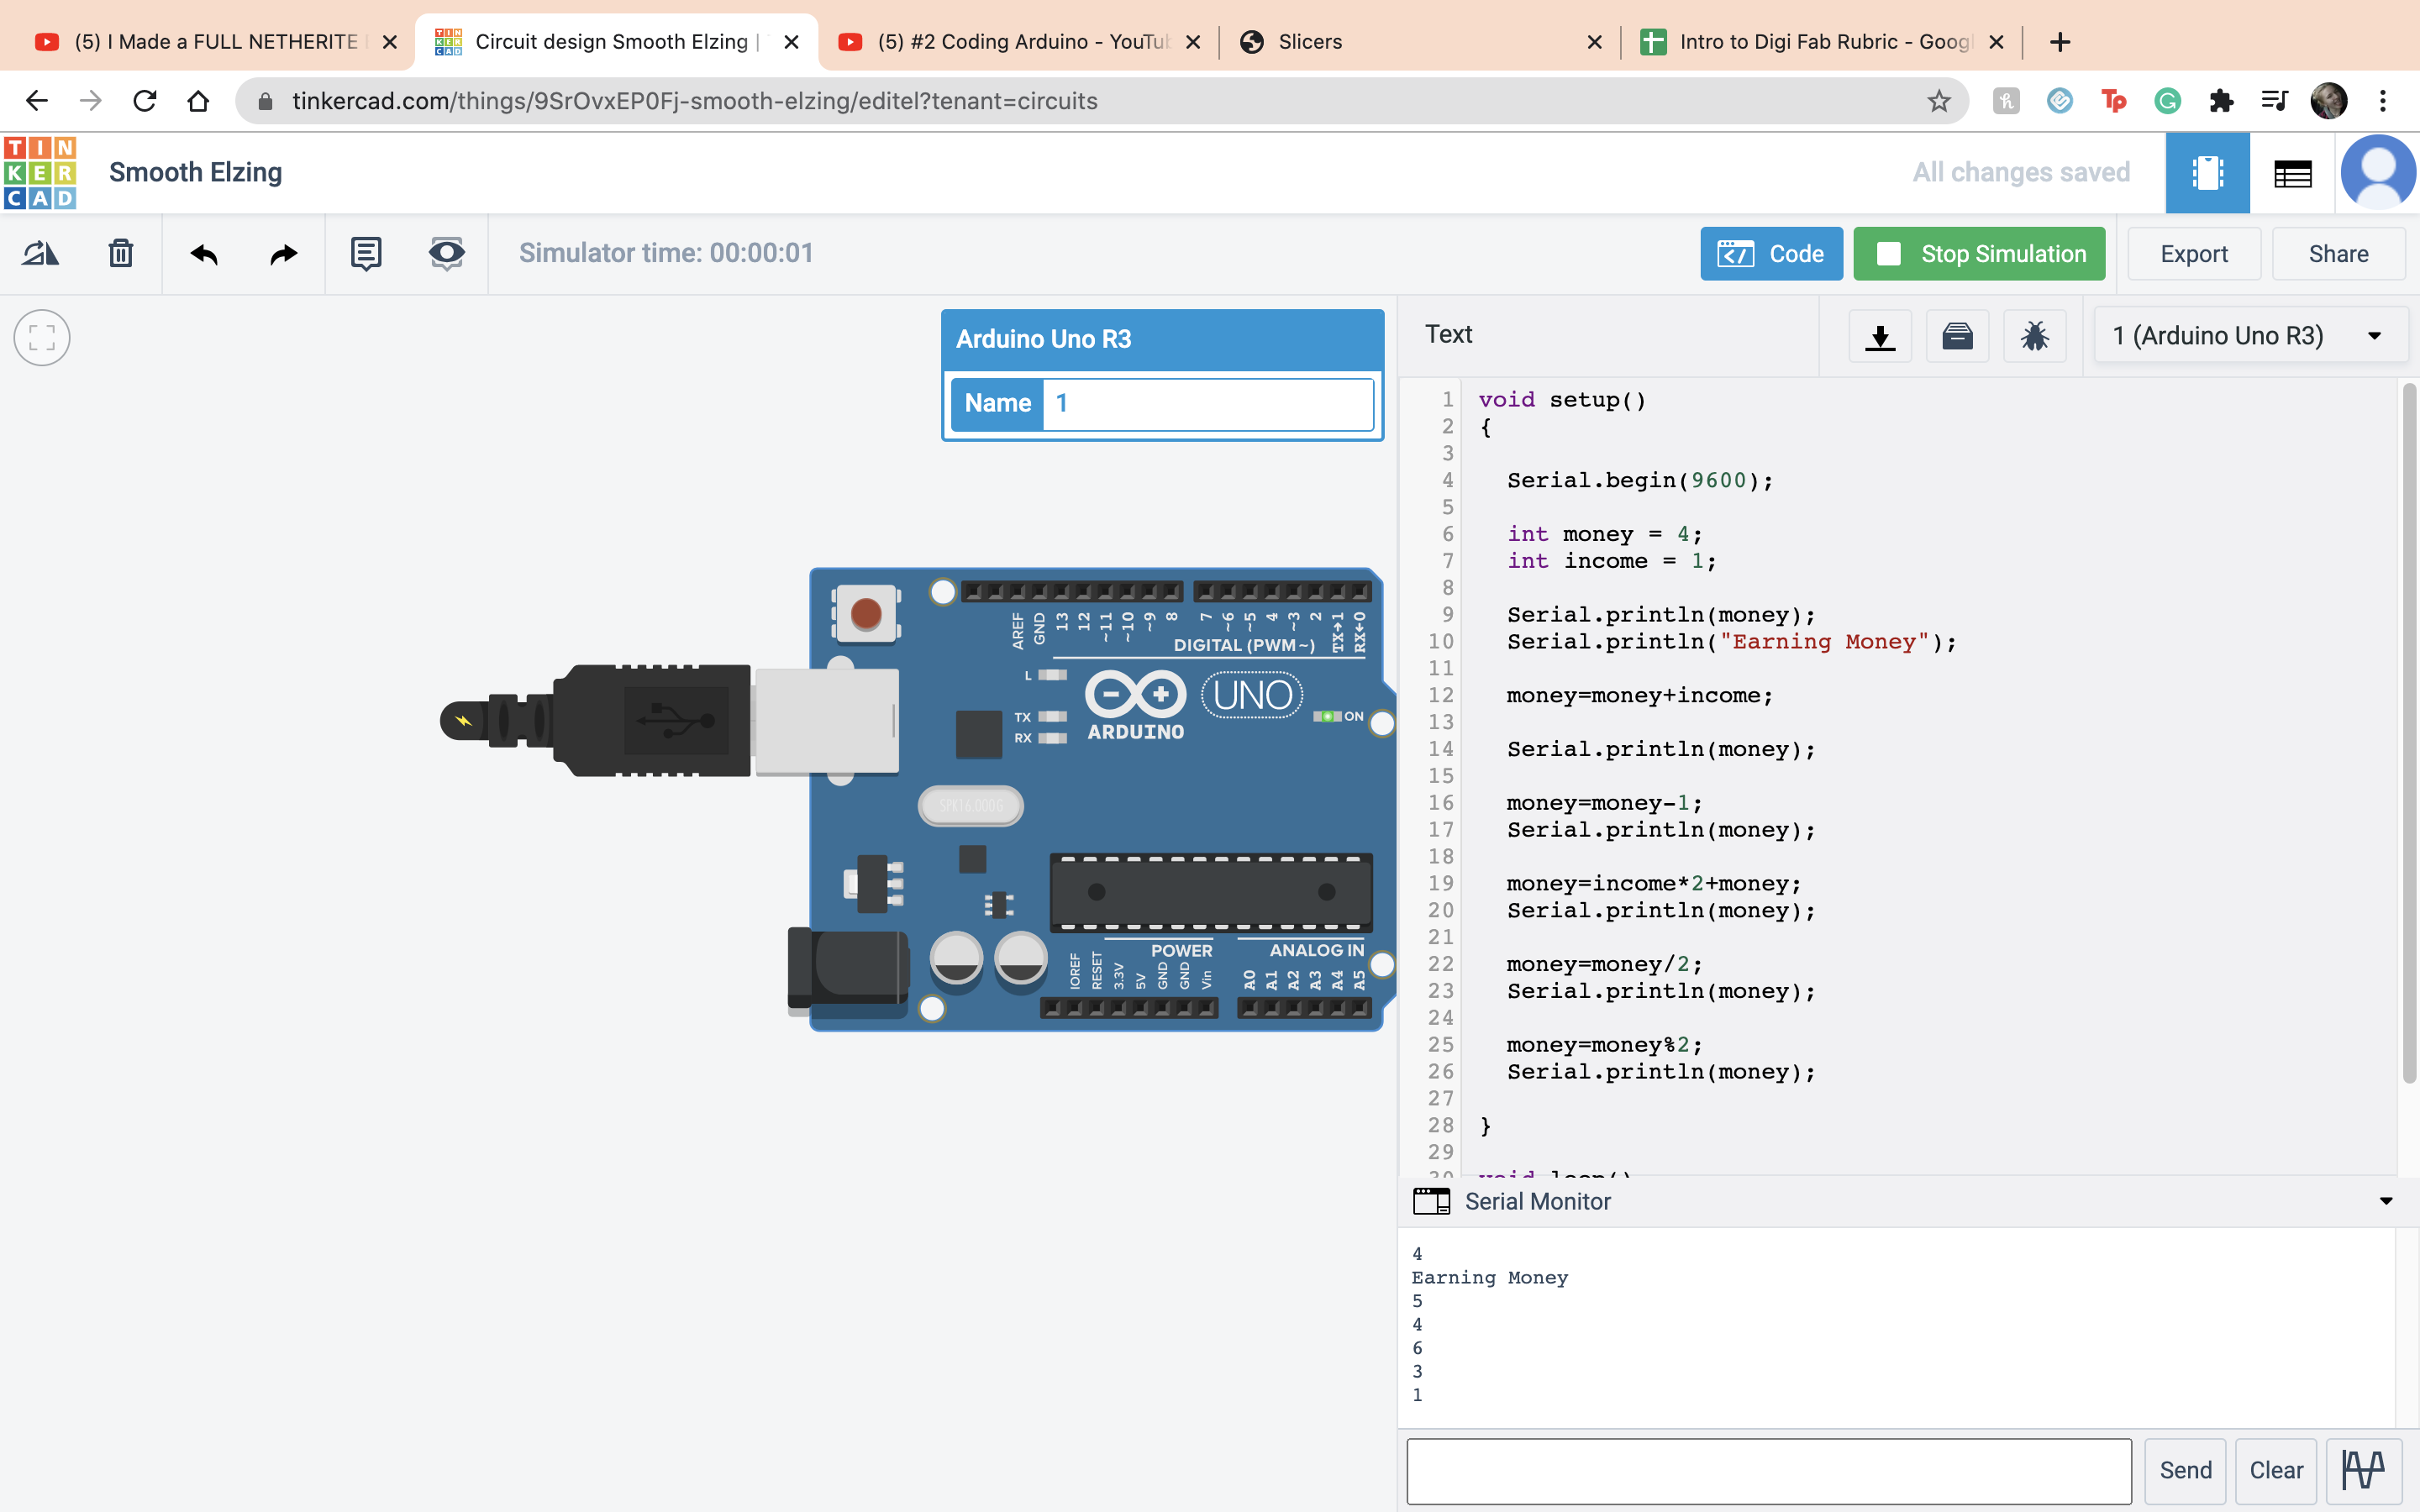Collapse the Serial Monitor panel

pyautogui.click(x=2386, y=1201)
